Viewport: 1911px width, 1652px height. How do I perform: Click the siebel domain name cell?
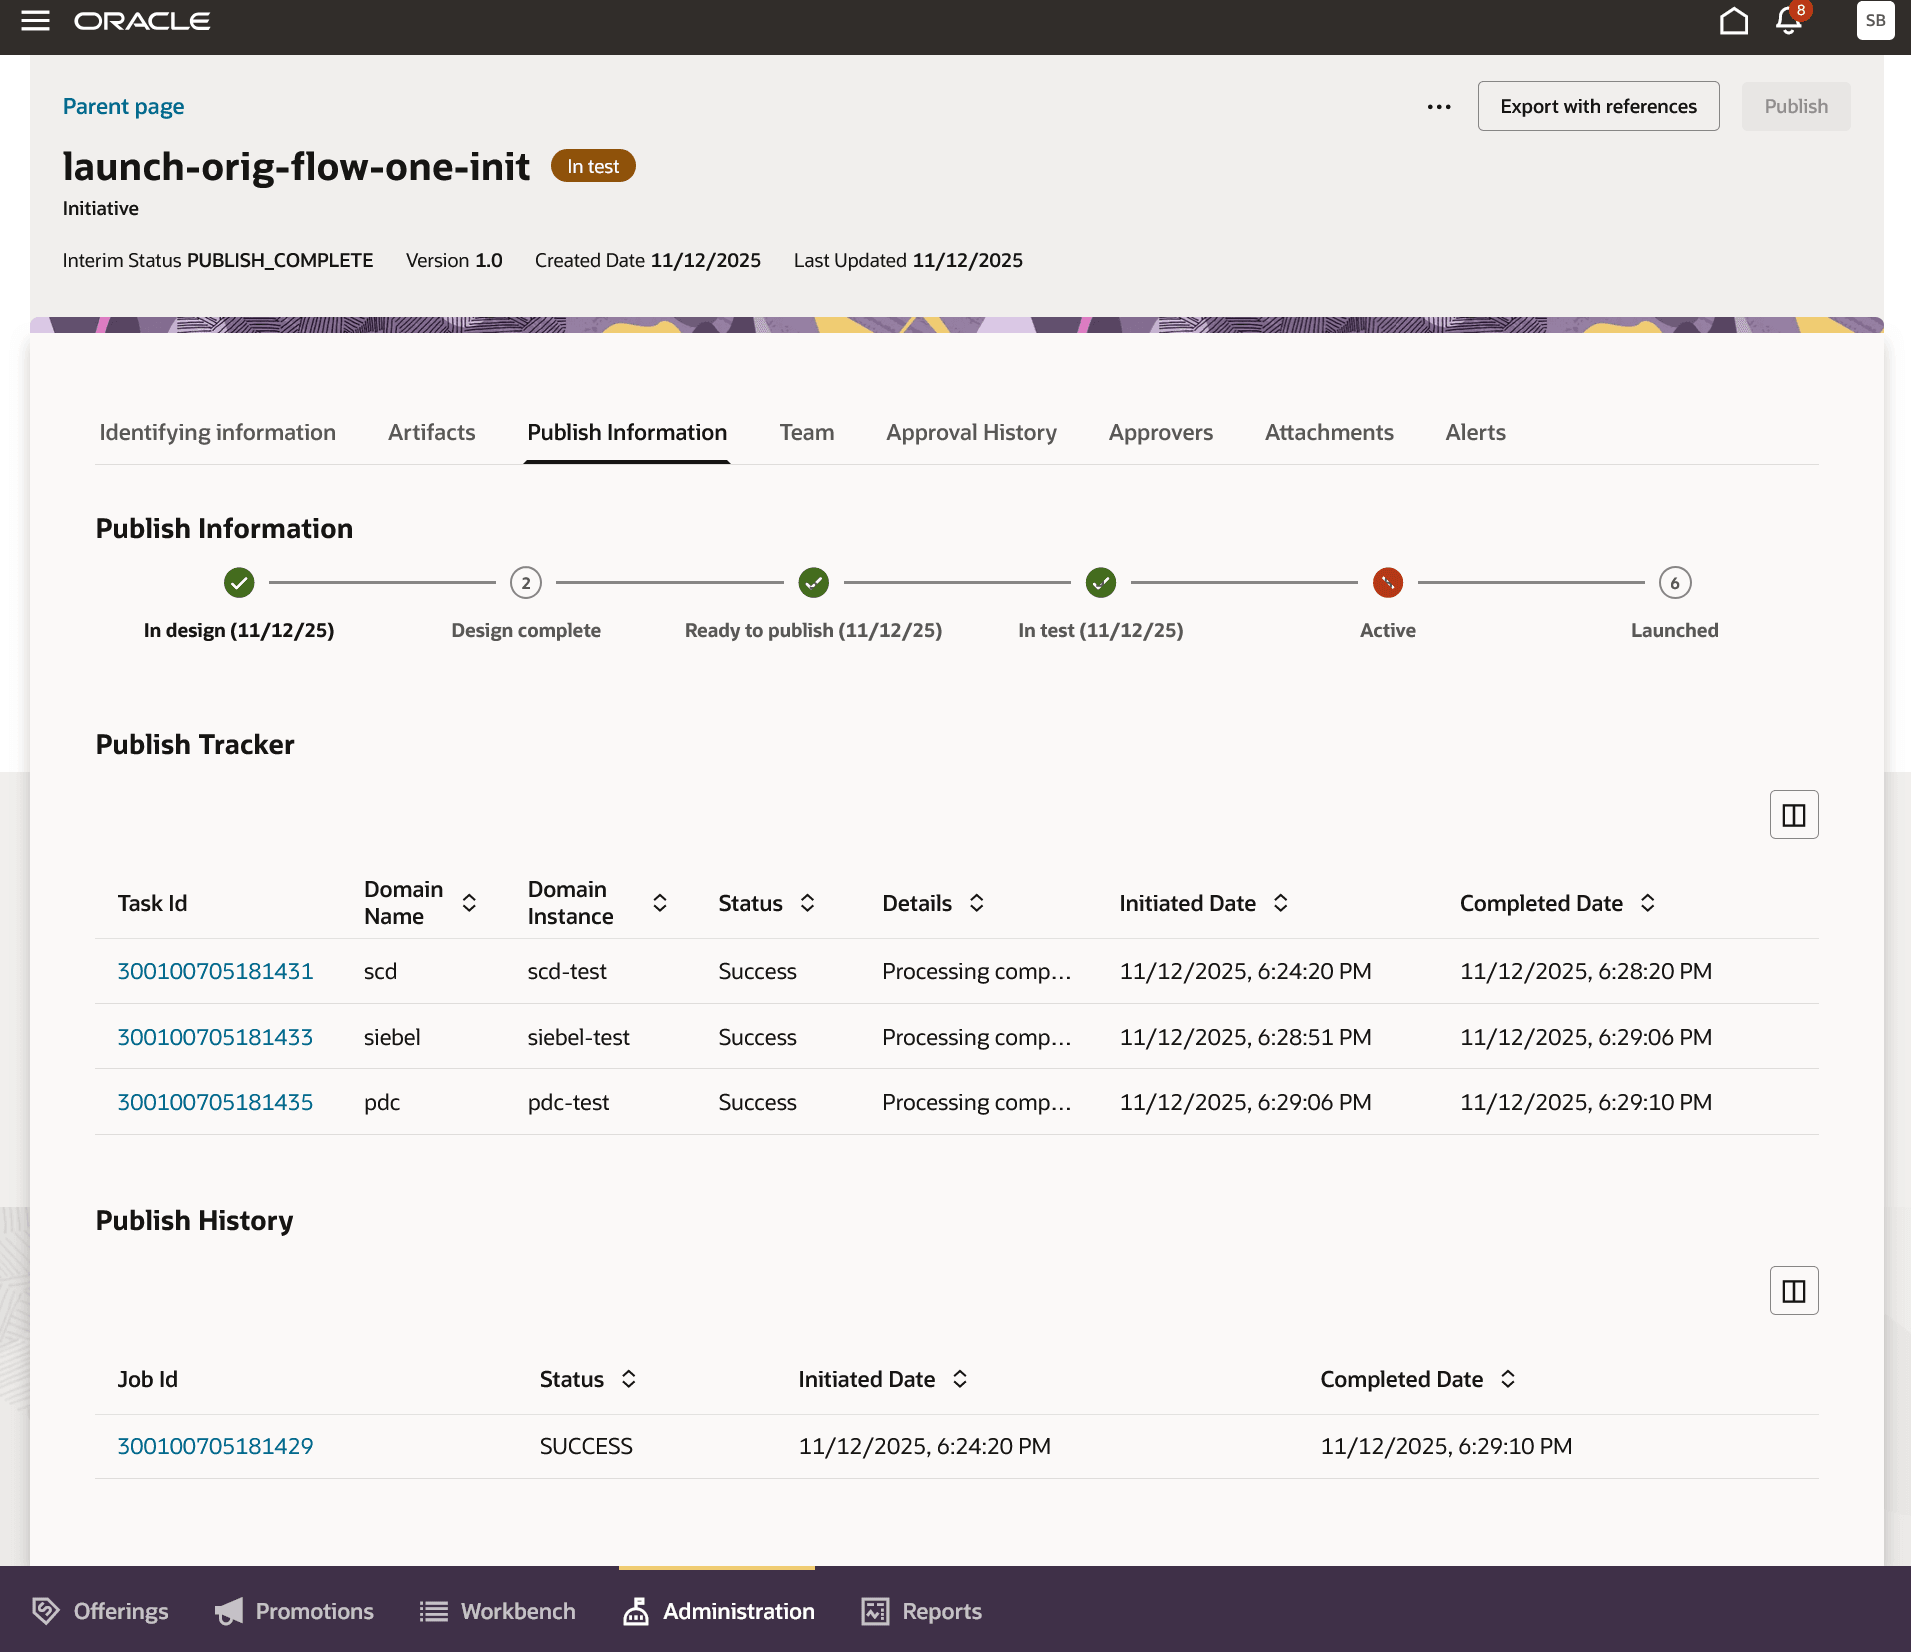(x=392, y=1037)
